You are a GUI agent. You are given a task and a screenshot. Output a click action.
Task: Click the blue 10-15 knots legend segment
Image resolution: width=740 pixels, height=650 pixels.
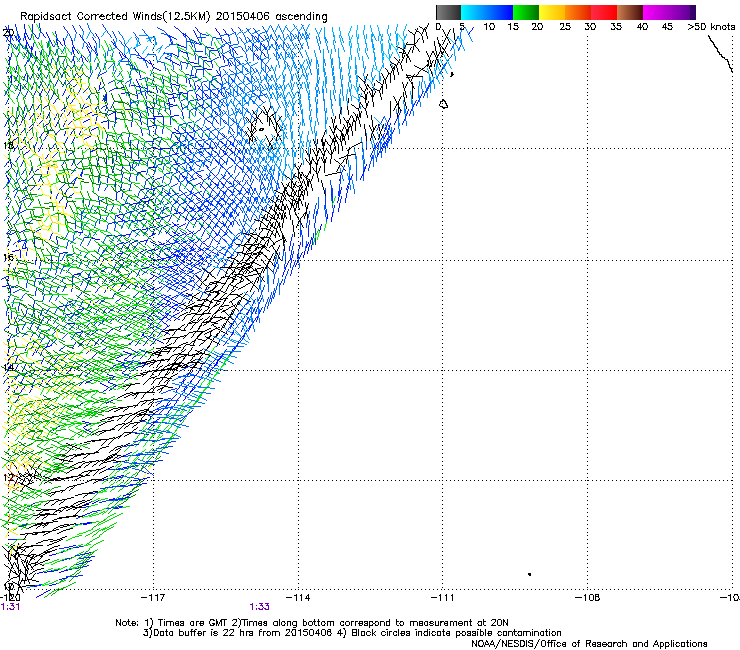(x=500, y=12)
